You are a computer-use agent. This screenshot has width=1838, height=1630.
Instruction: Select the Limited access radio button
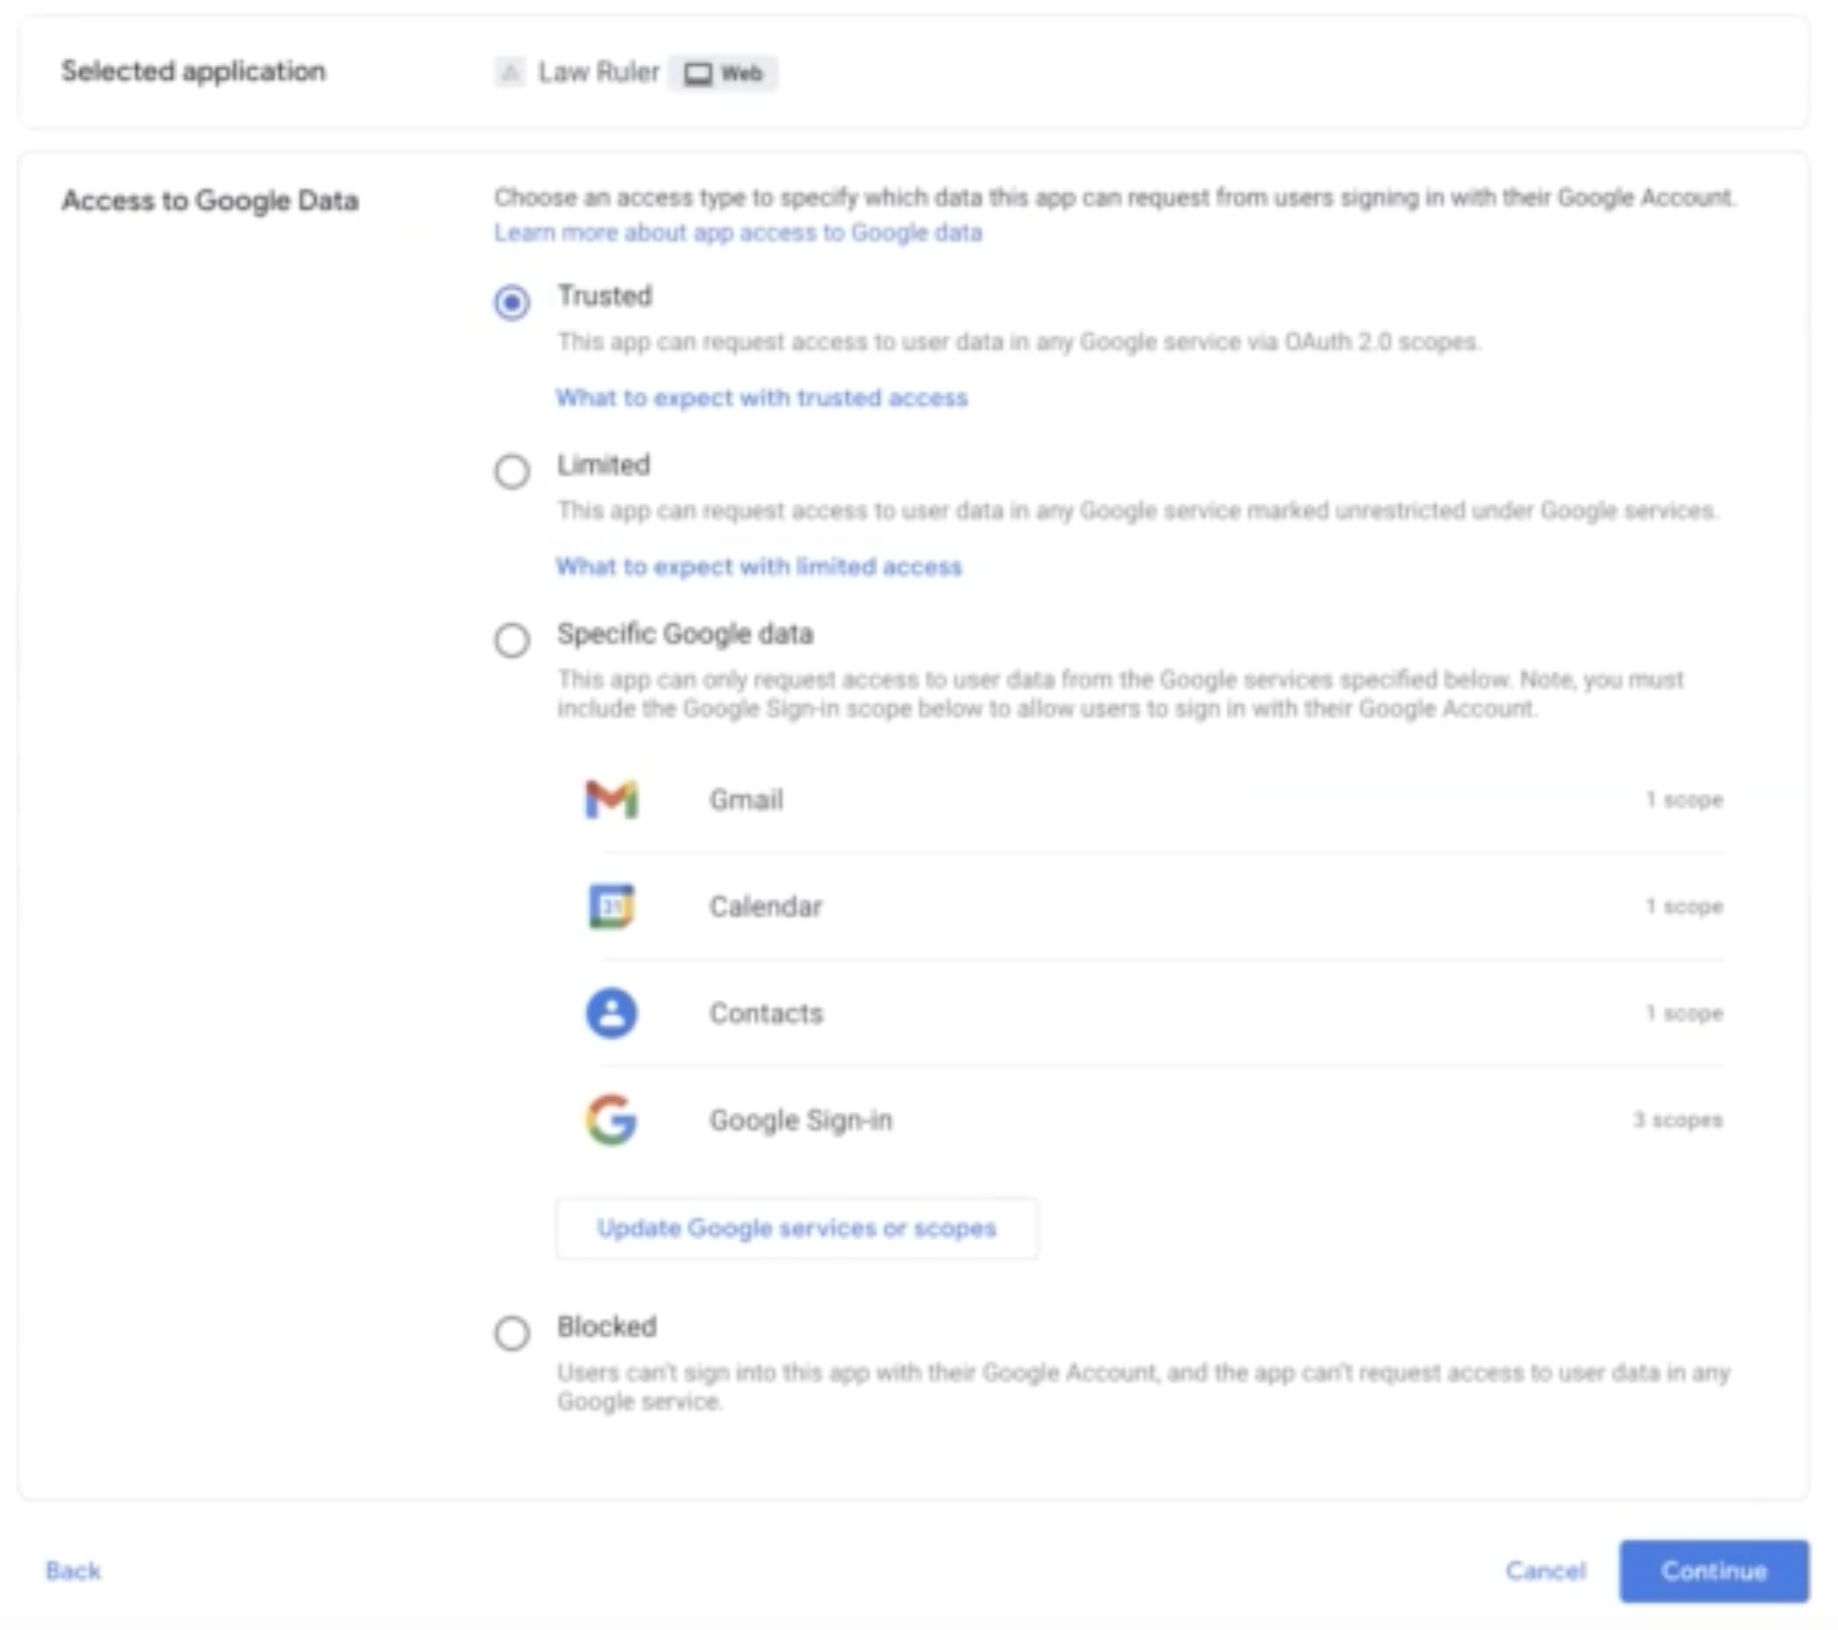pyautogui.click(x=512, y=470)
